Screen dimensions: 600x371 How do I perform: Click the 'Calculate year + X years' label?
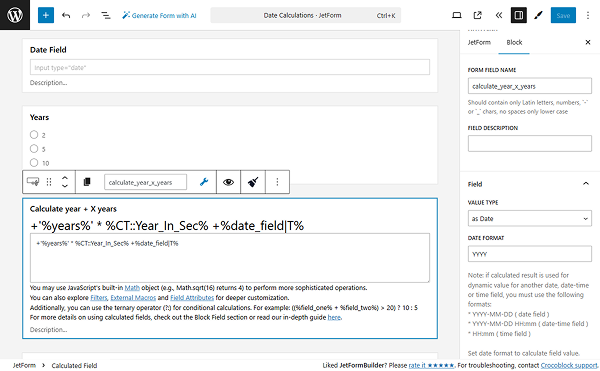(x=73, y=209)
